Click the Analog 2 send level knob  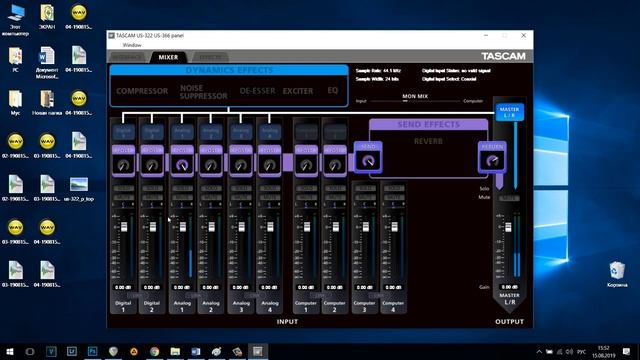point(211,165)
